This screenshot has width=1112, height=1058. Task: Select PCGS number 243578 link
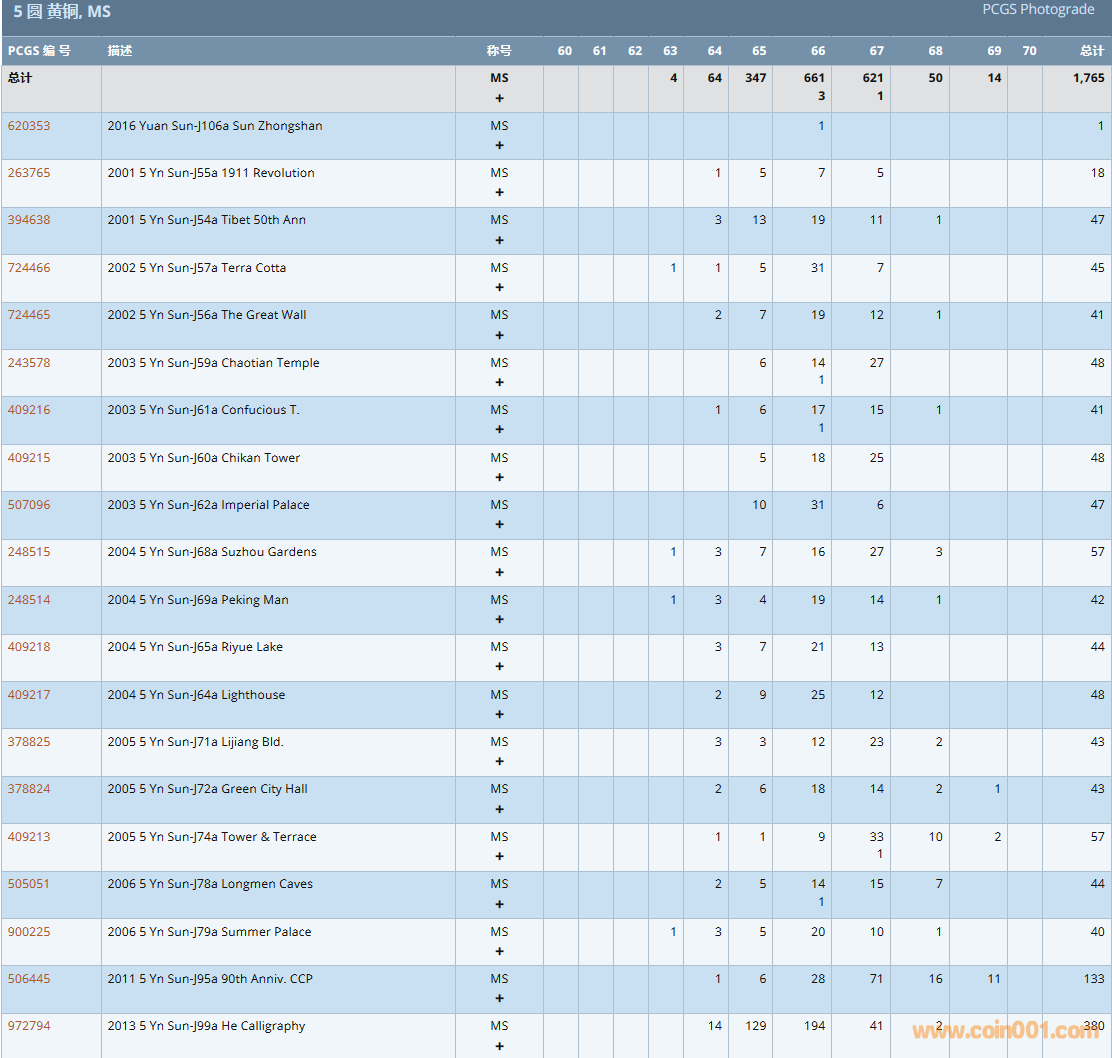(x=29, y=363)
